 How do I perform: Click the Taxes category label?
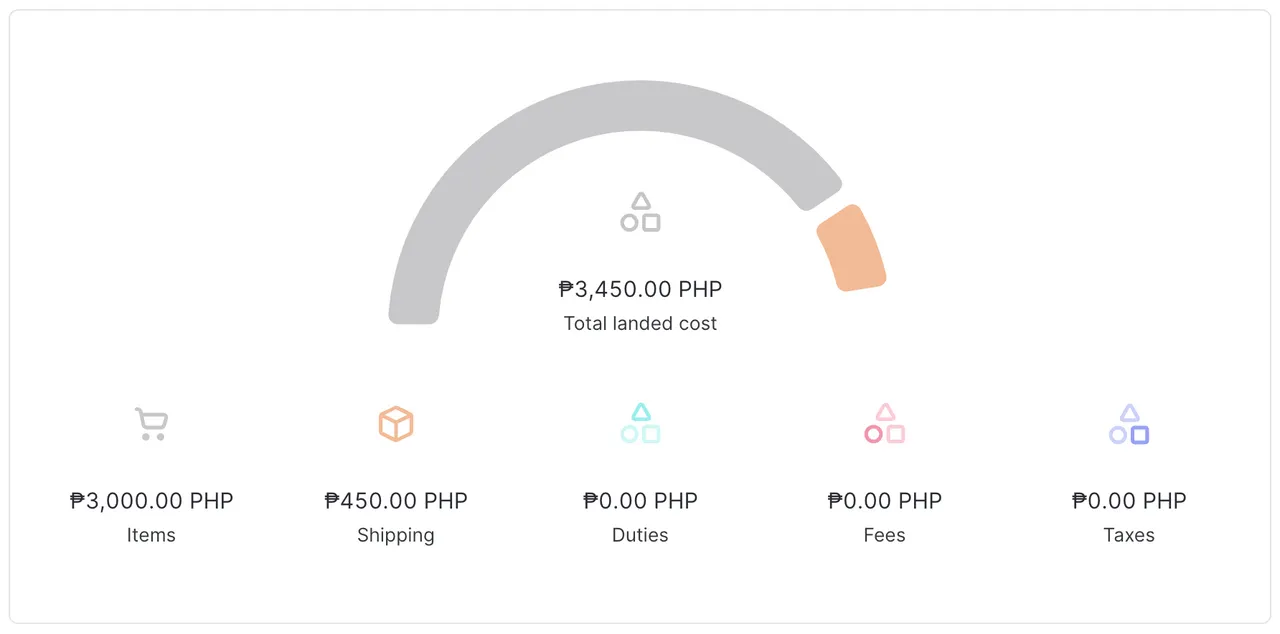(x=1128, y=535)
